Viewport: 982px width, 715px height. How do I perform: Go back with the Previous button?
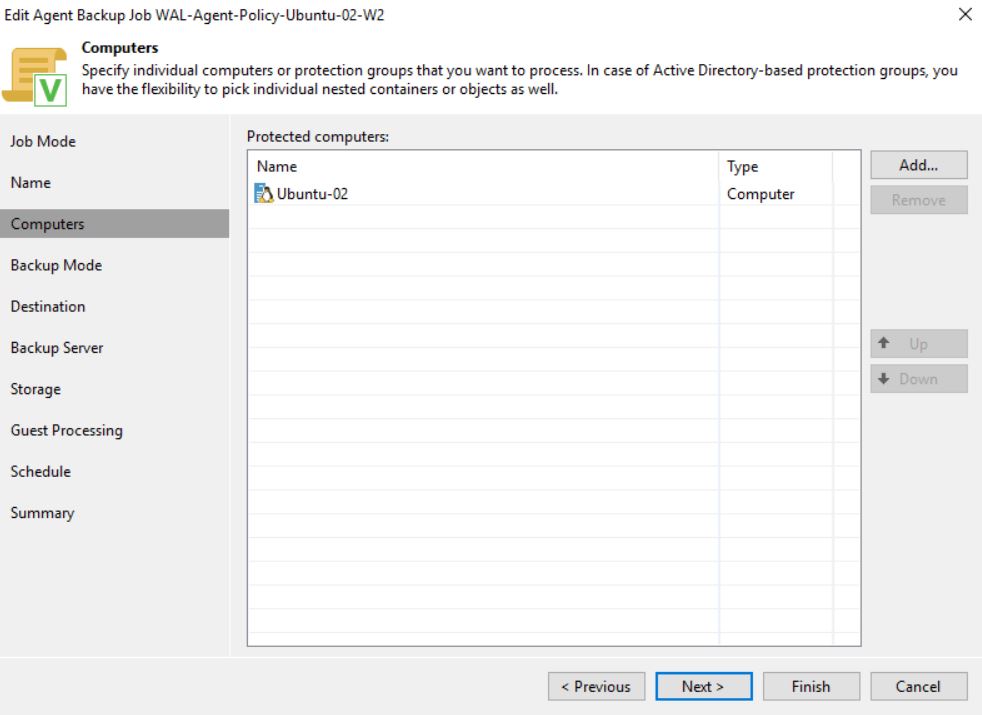coord(596,687)
